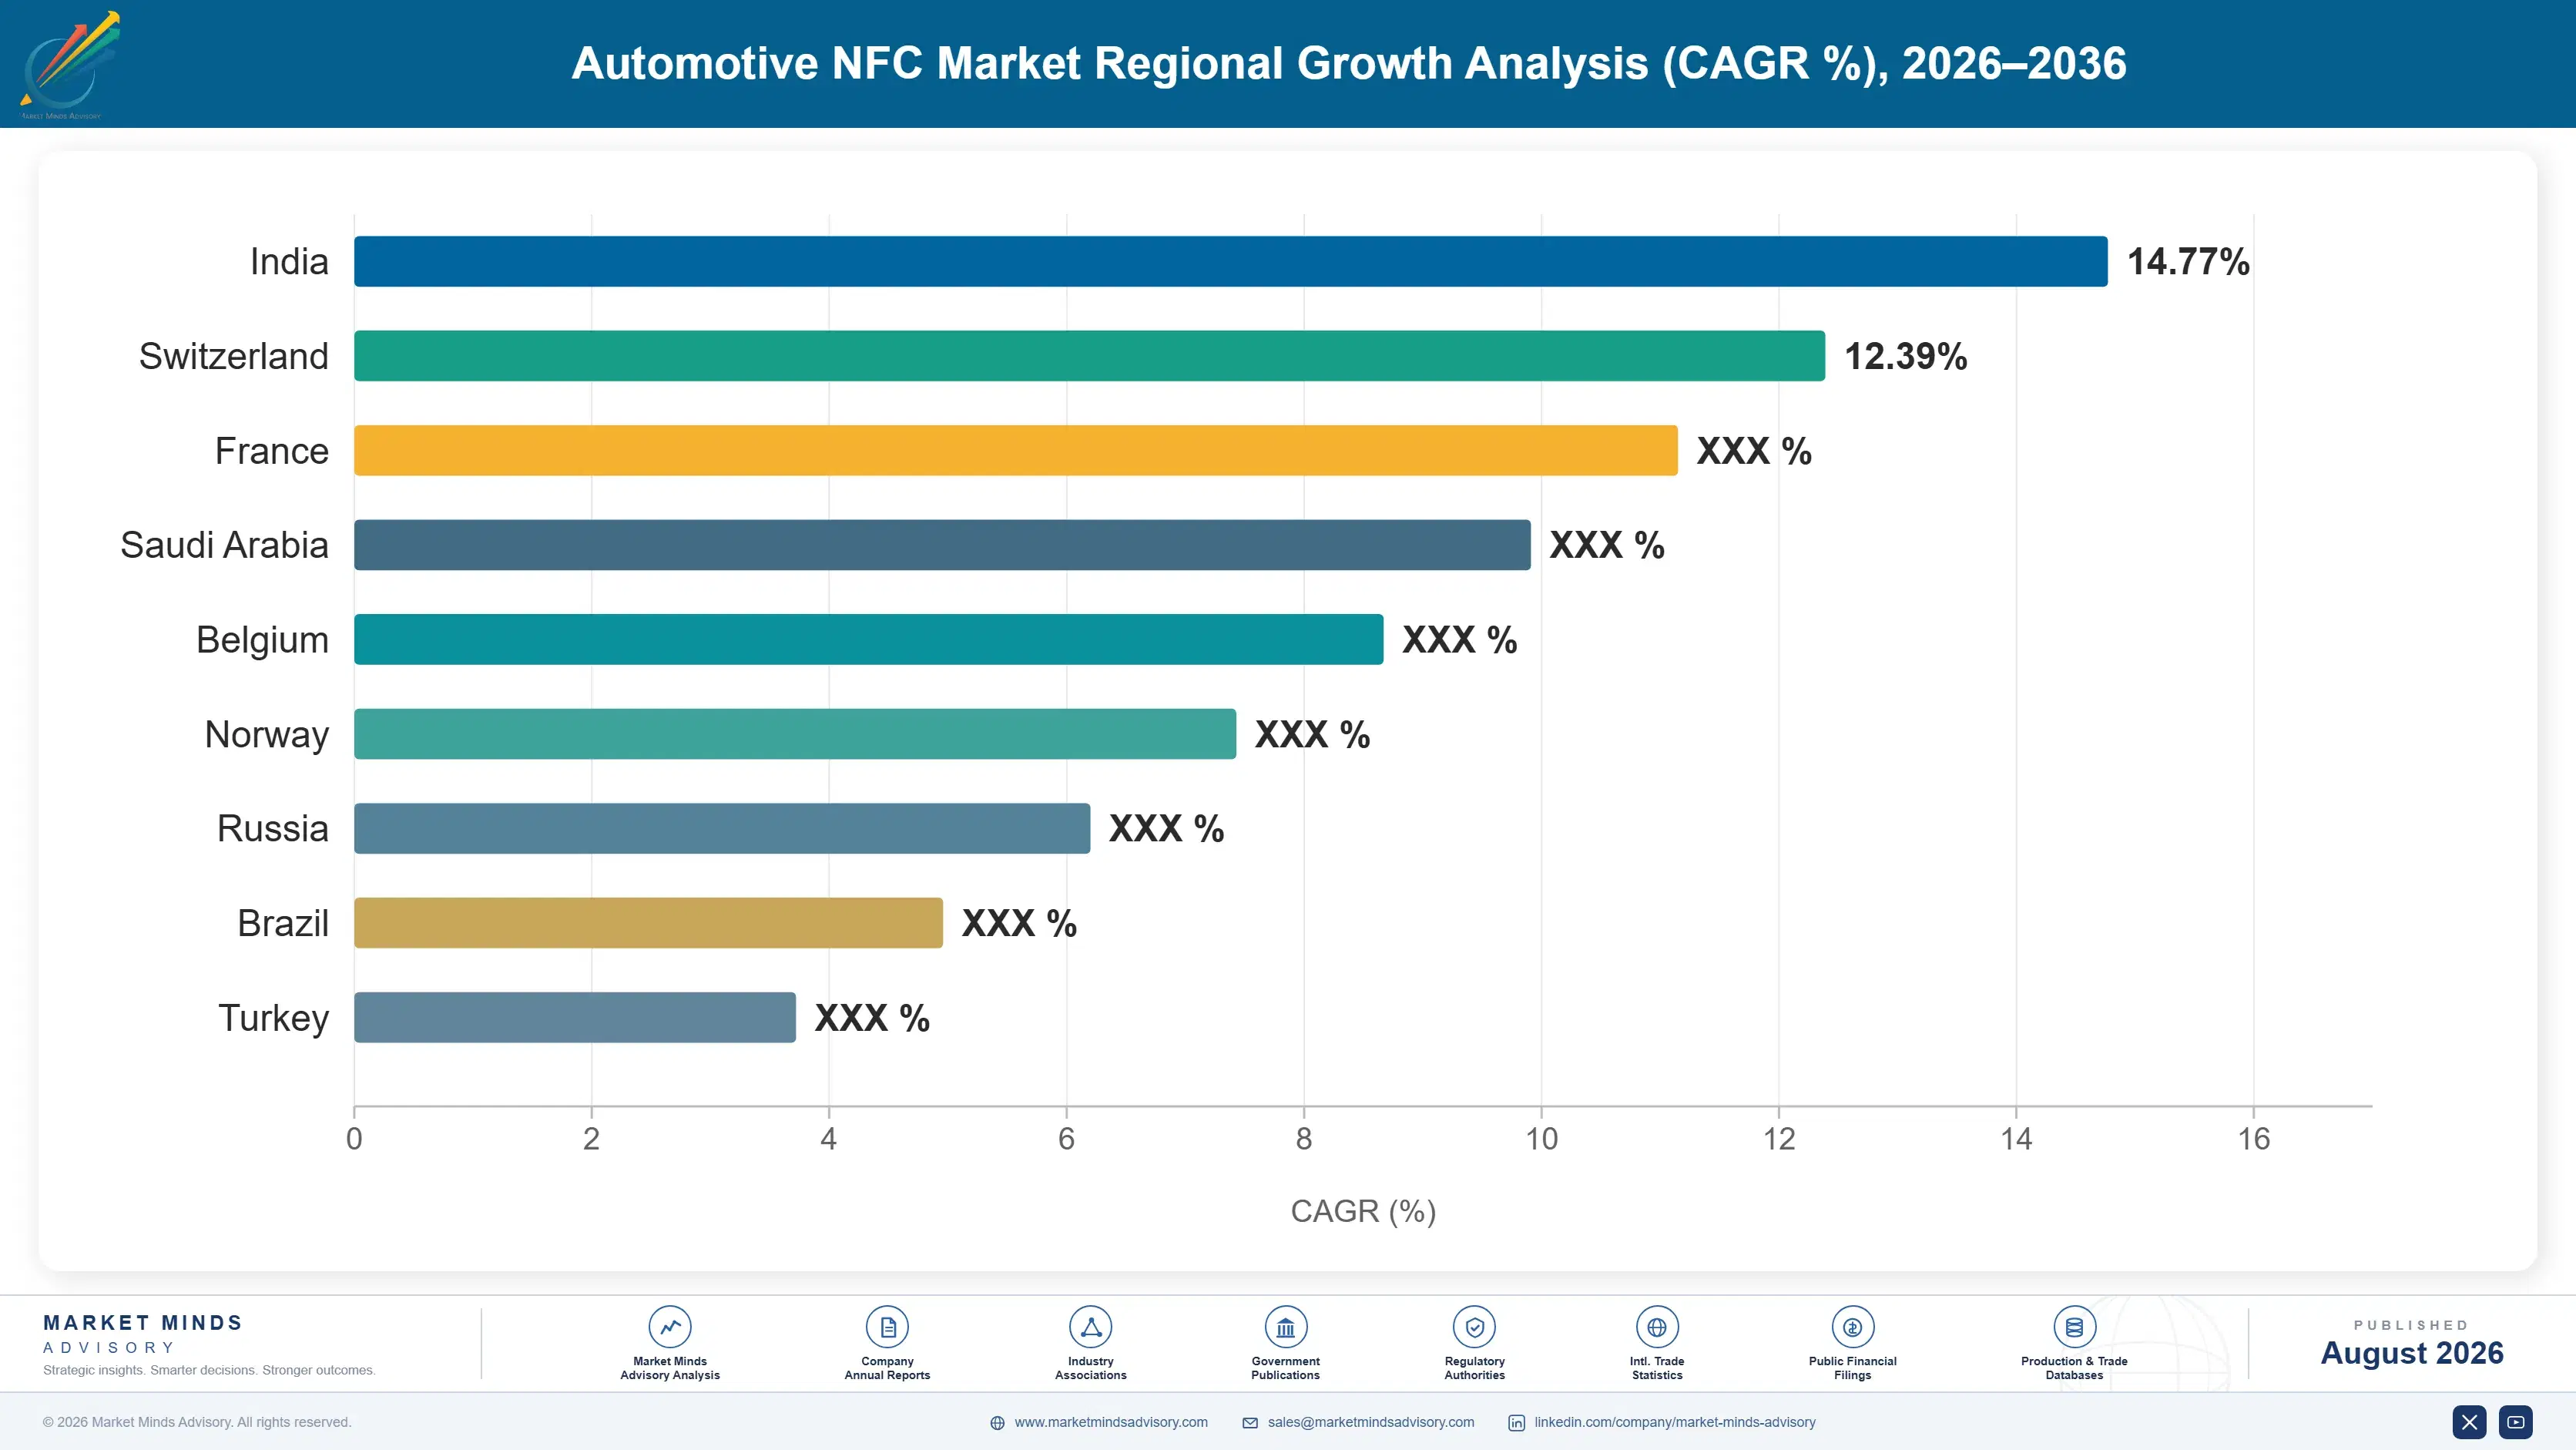The height and width of the screenshot is (1450, 2576).
Task: Click the France yellow bar
Action: pos(1015,450)
